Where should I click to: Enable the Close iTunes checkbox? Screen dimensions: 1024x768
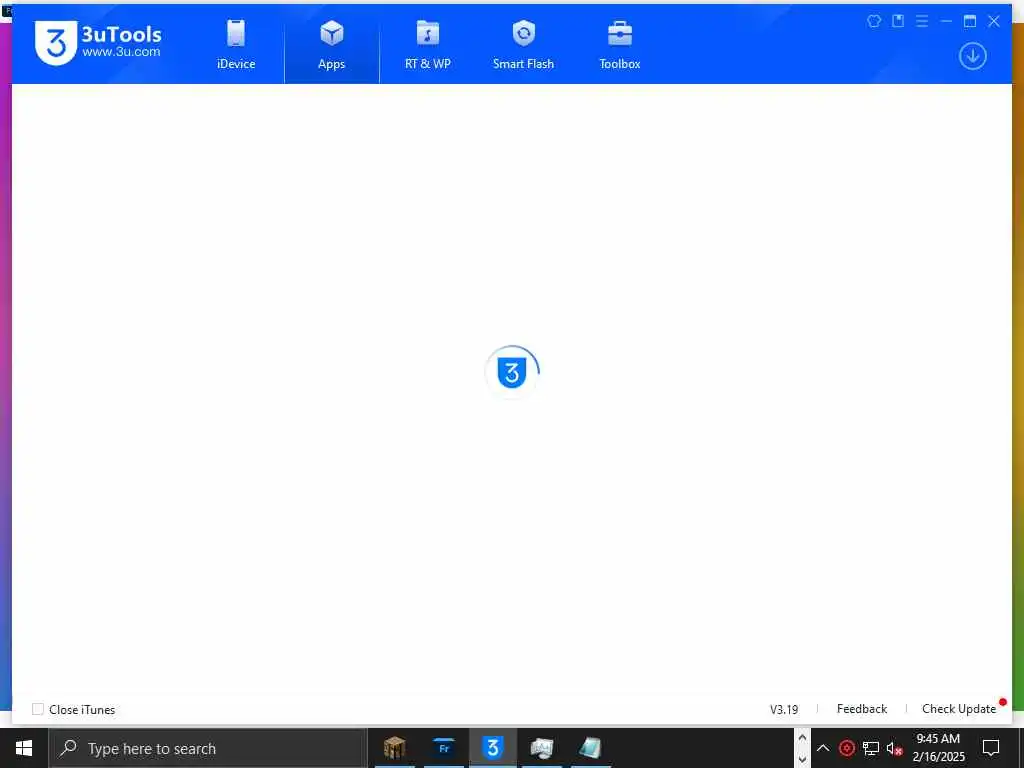click(x=38, y=709)
